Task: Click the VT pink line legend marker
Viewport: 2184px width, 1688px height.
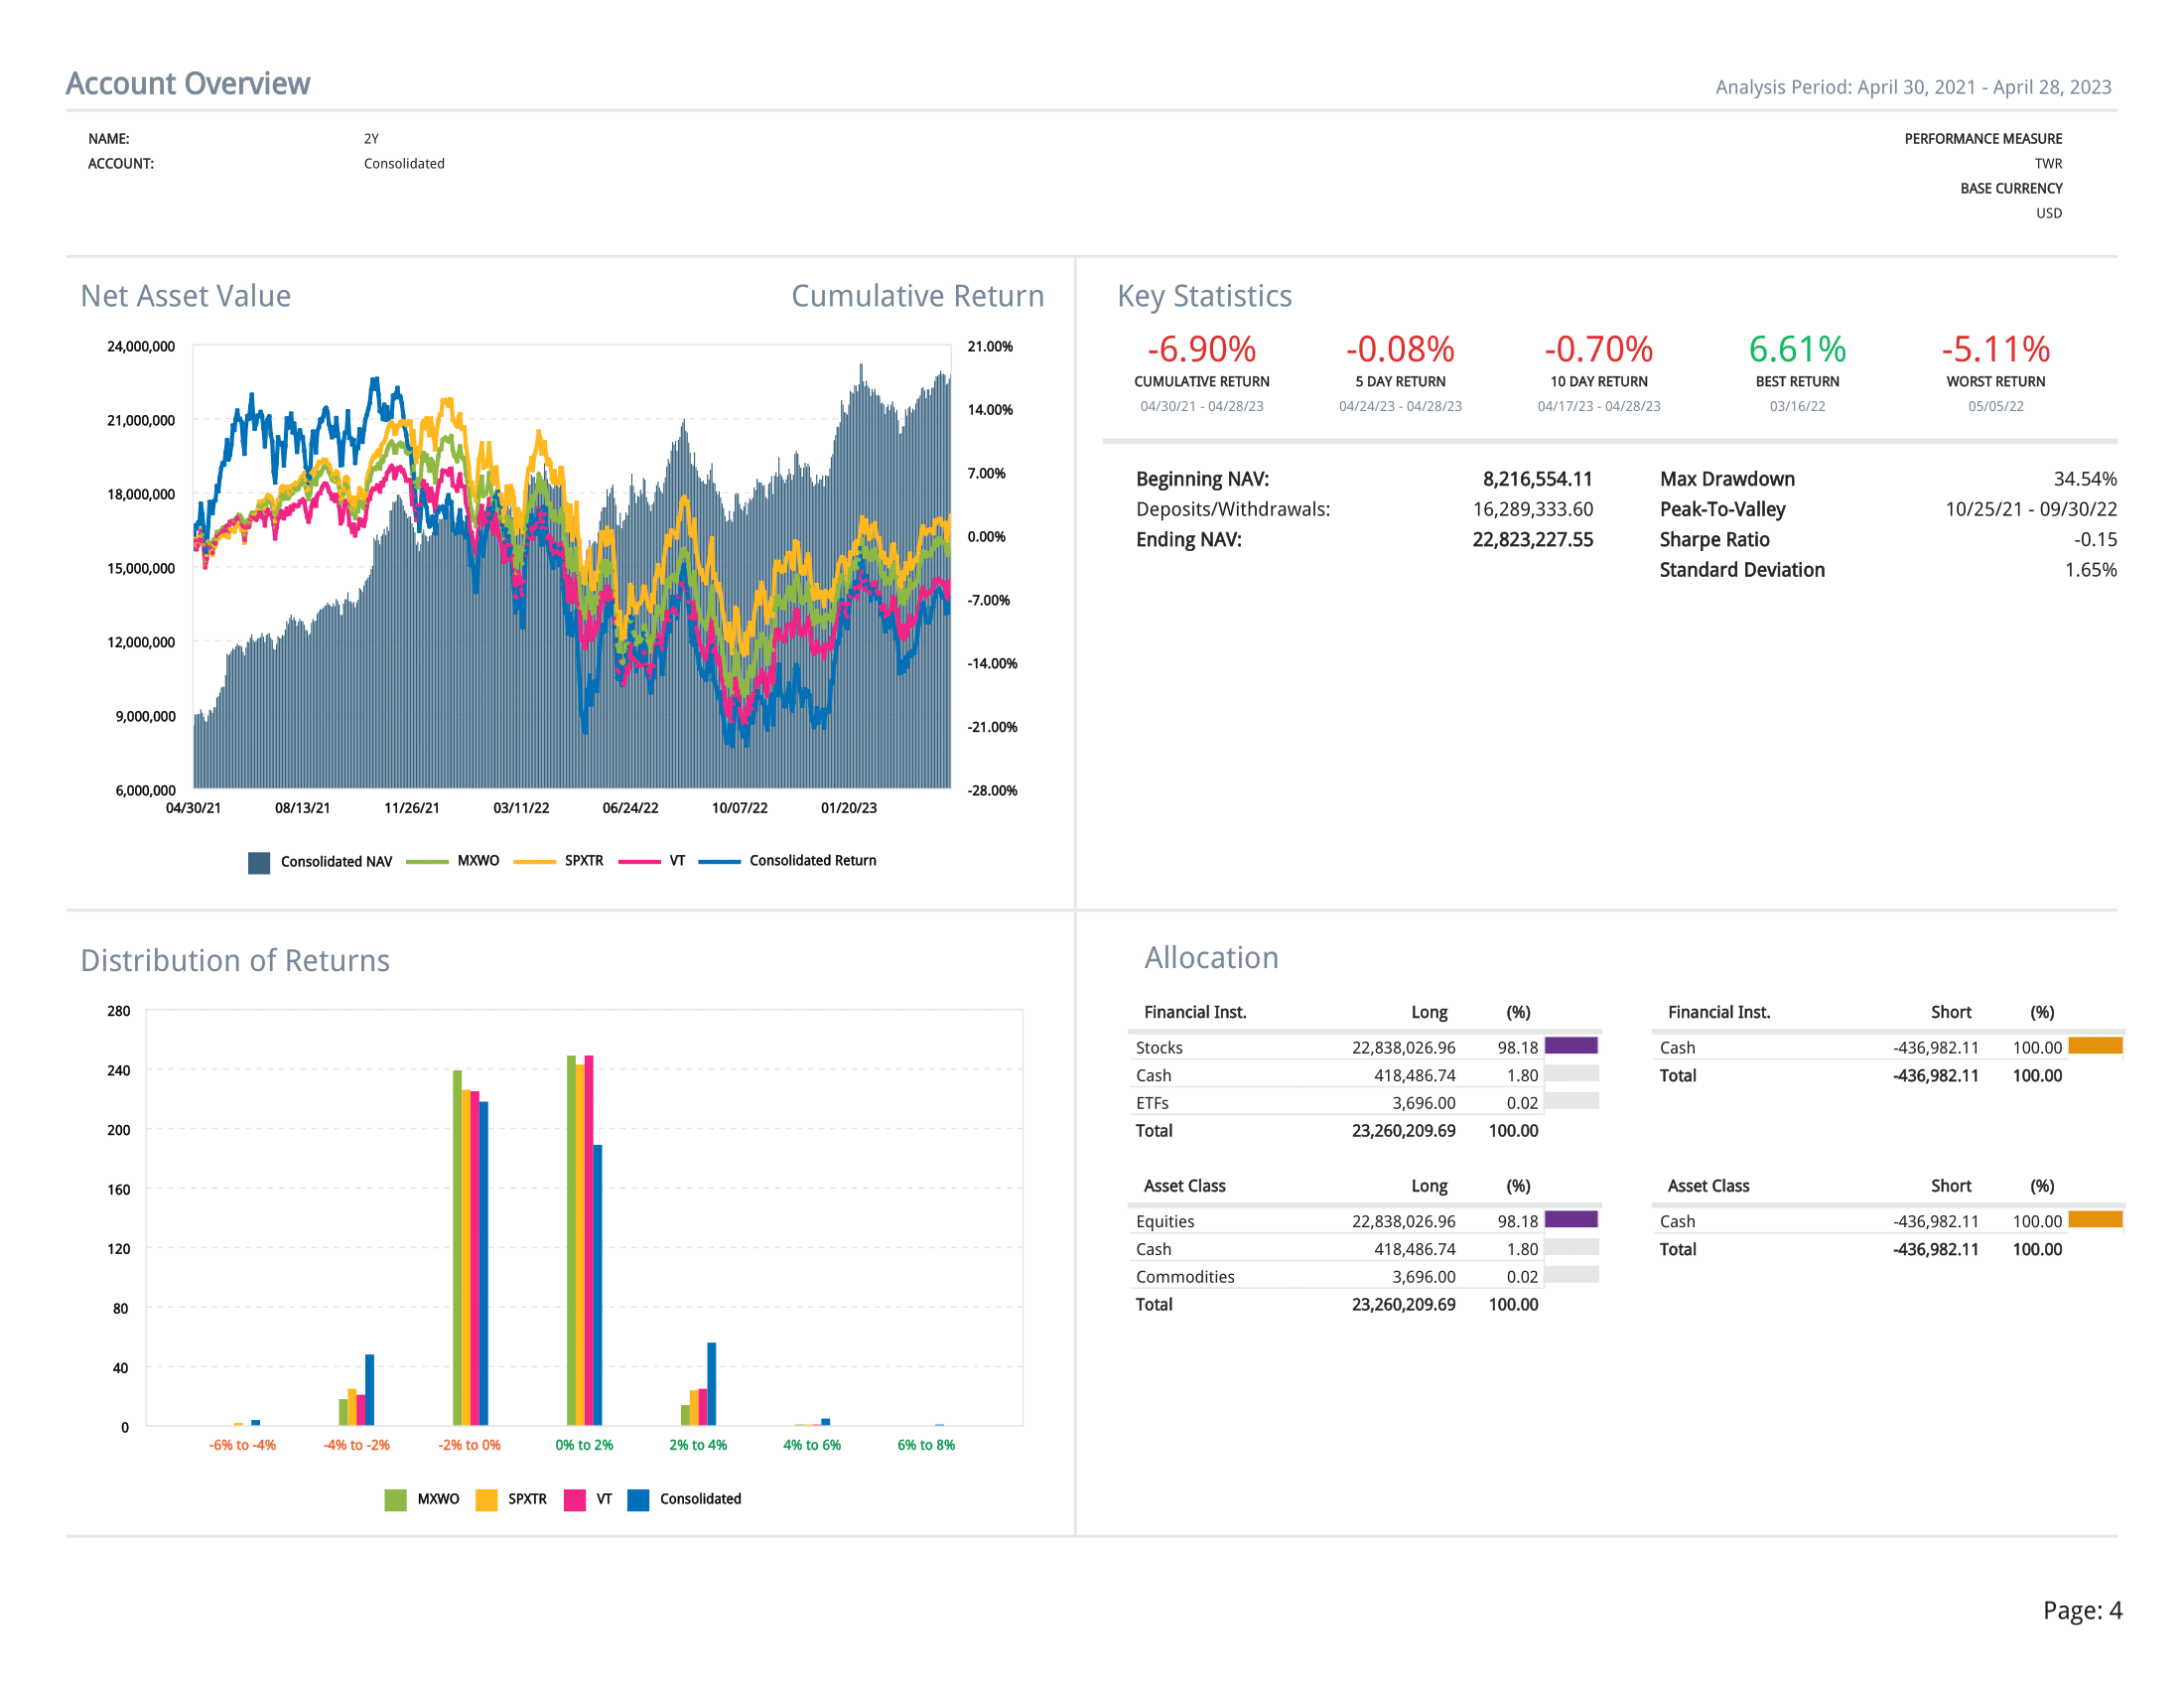Action: point(639,861)
